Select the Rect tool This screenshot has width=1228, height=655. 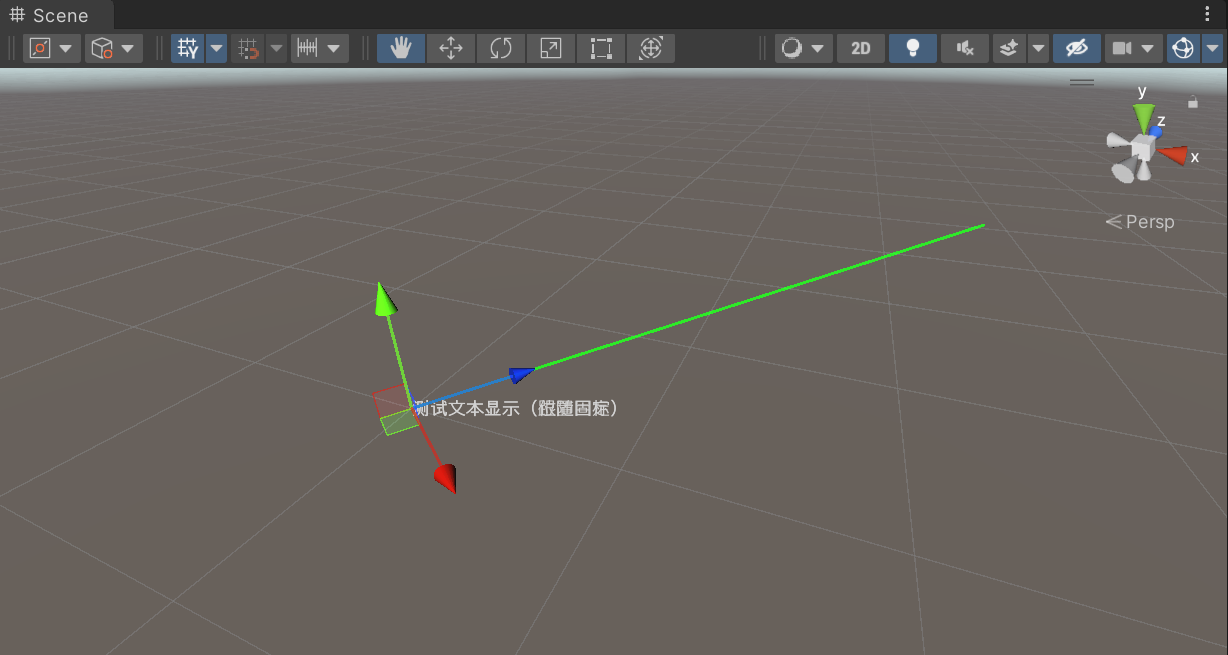(601, 48)
